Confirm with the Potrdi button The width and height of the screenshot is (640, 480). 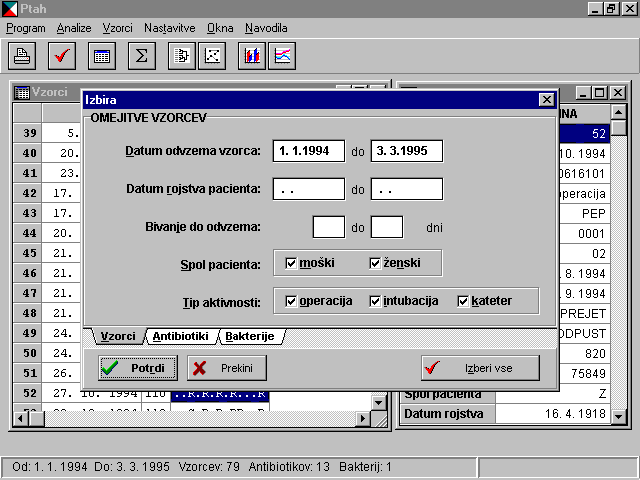[x=138, y=368]
